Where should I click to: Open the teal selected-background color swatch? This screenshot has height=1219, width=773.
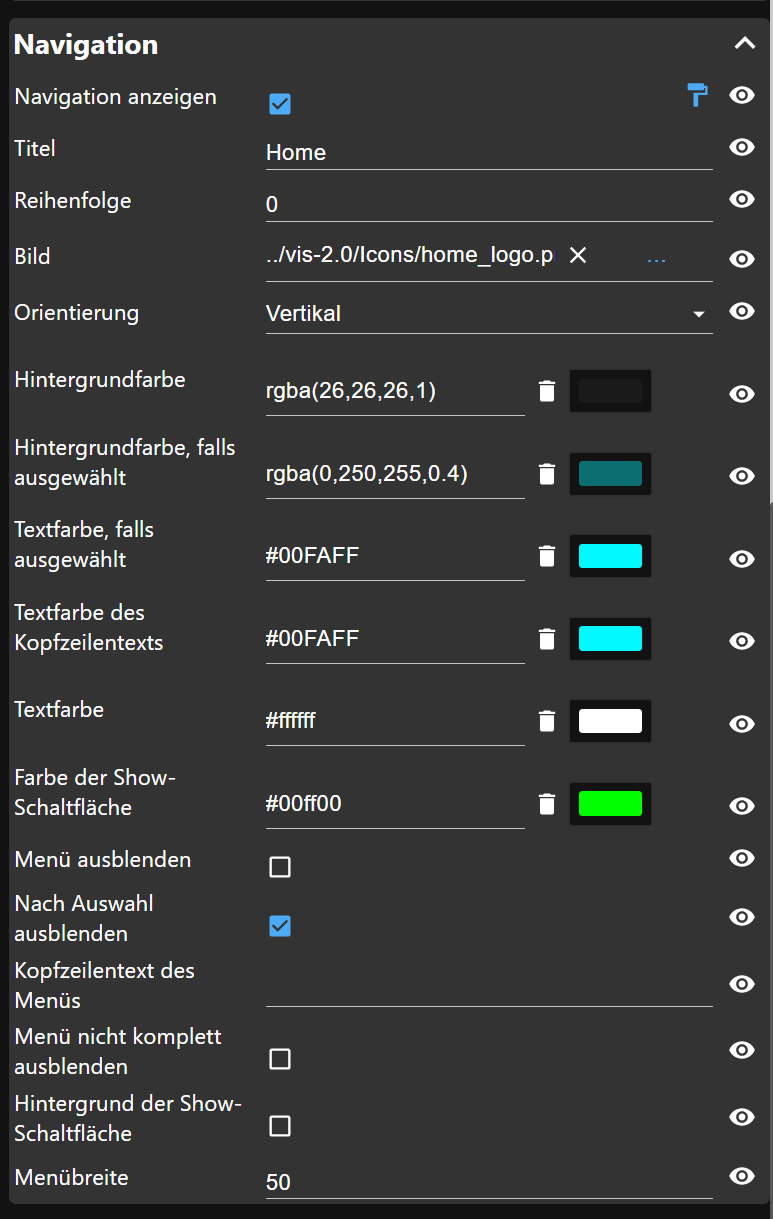click(610, 474)
